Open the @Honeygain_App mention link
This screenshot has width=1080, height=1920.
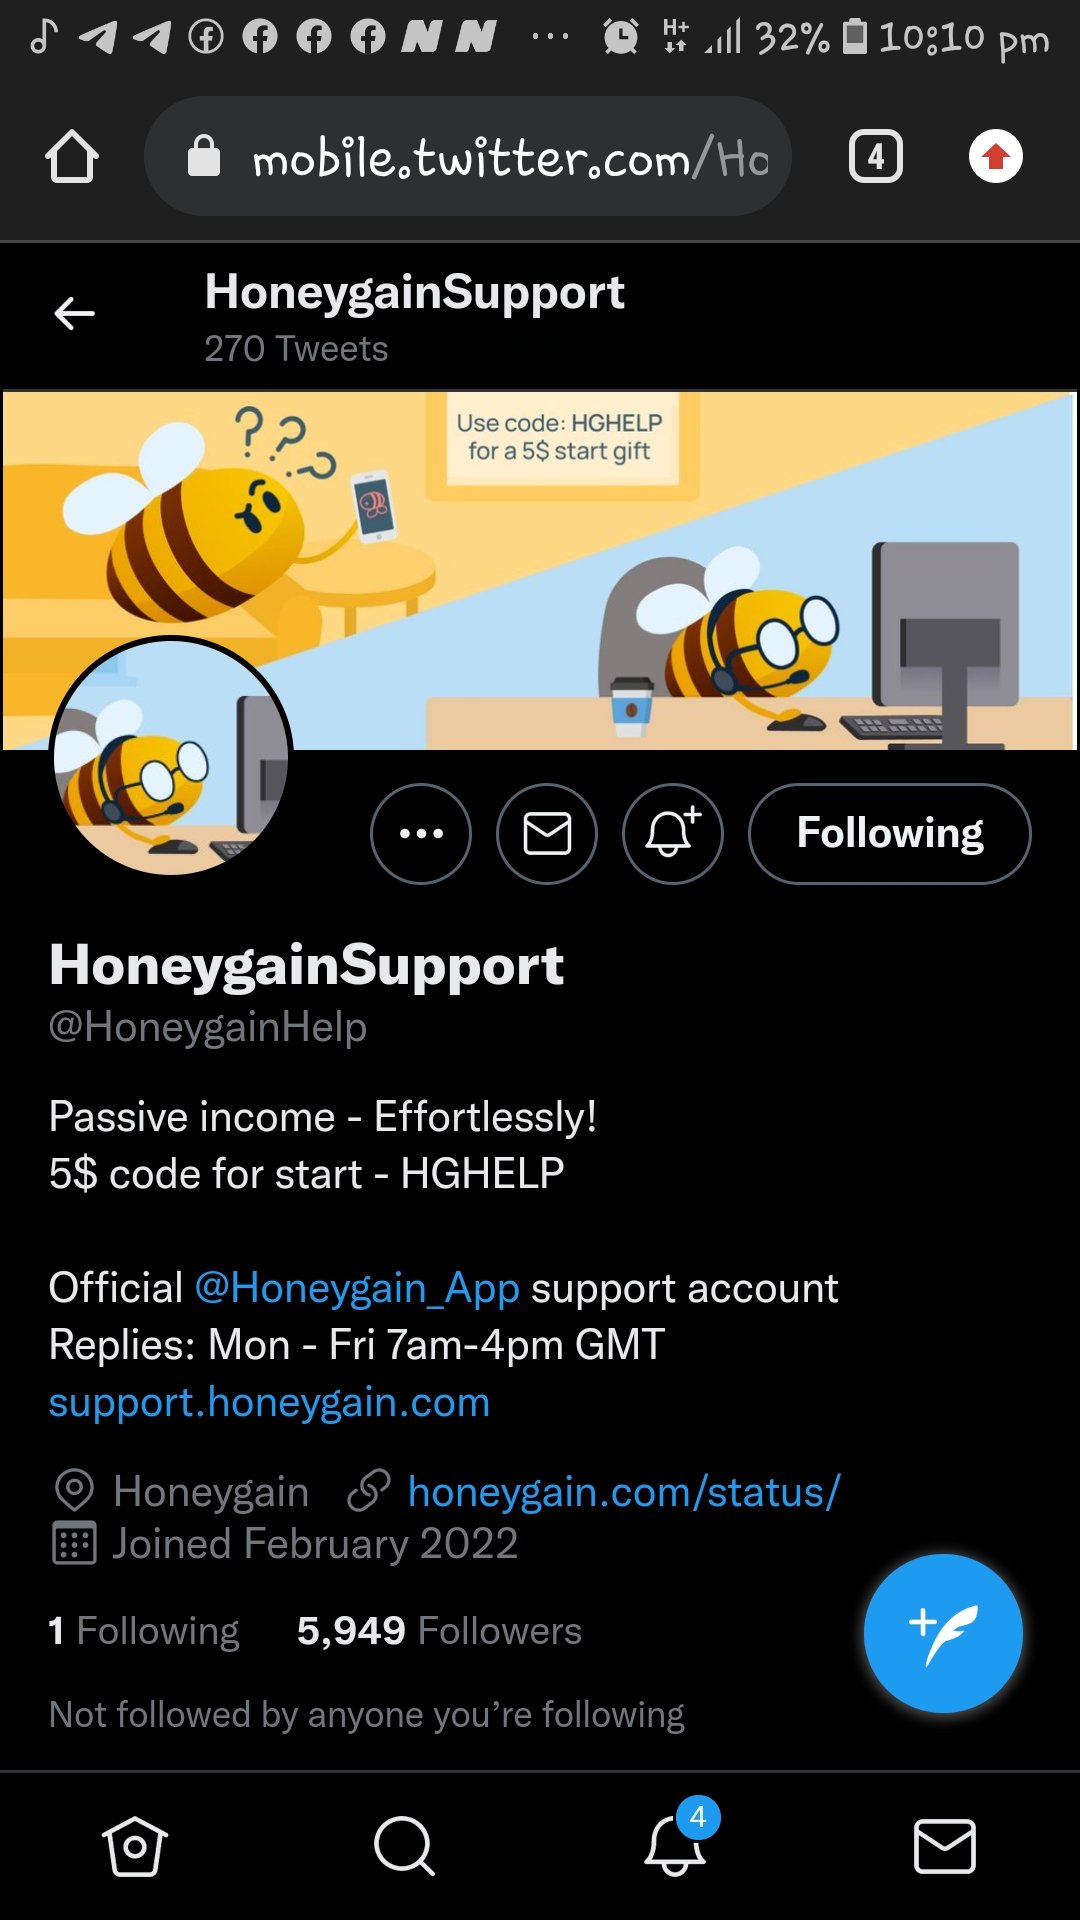(357, 1288)
